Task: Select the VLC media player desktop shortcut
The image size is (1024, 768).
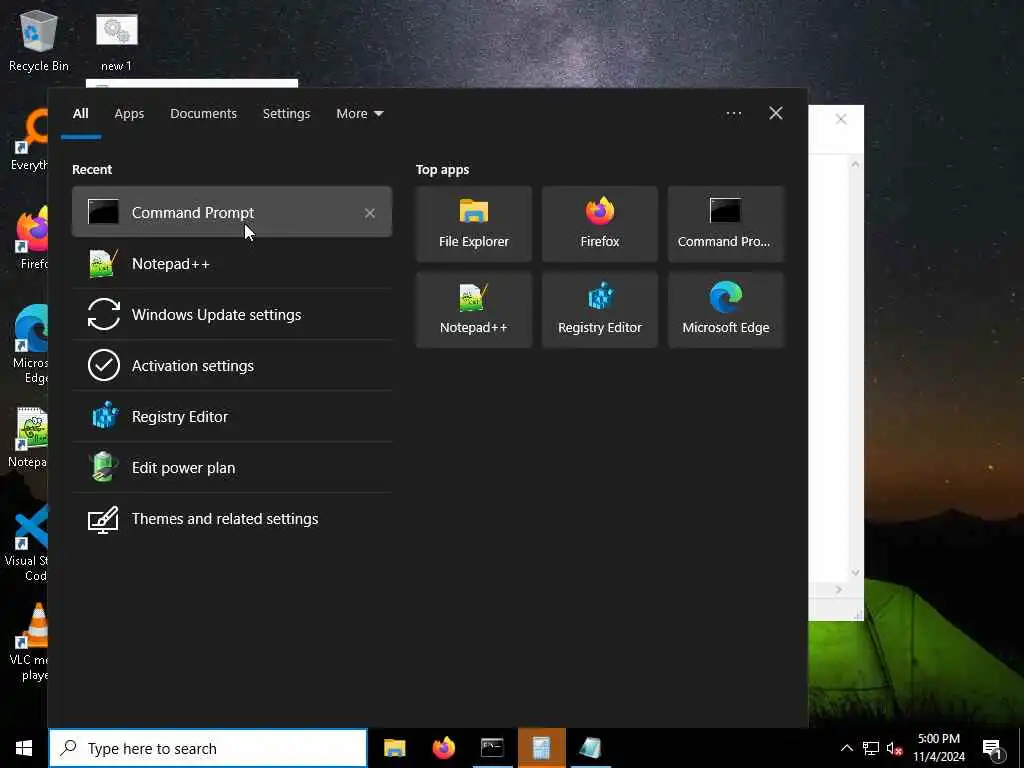Action: (x=29, y=642)
